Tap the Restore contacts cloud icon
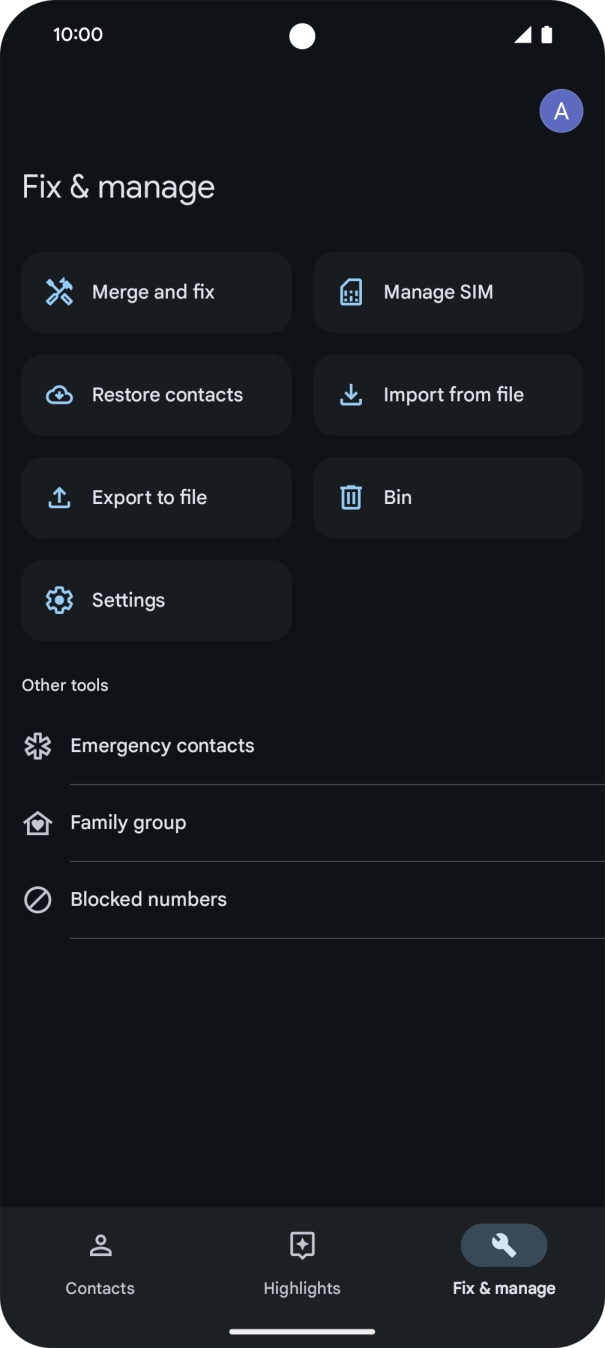This screenshot has height=1348, width=605. point(60,395)
